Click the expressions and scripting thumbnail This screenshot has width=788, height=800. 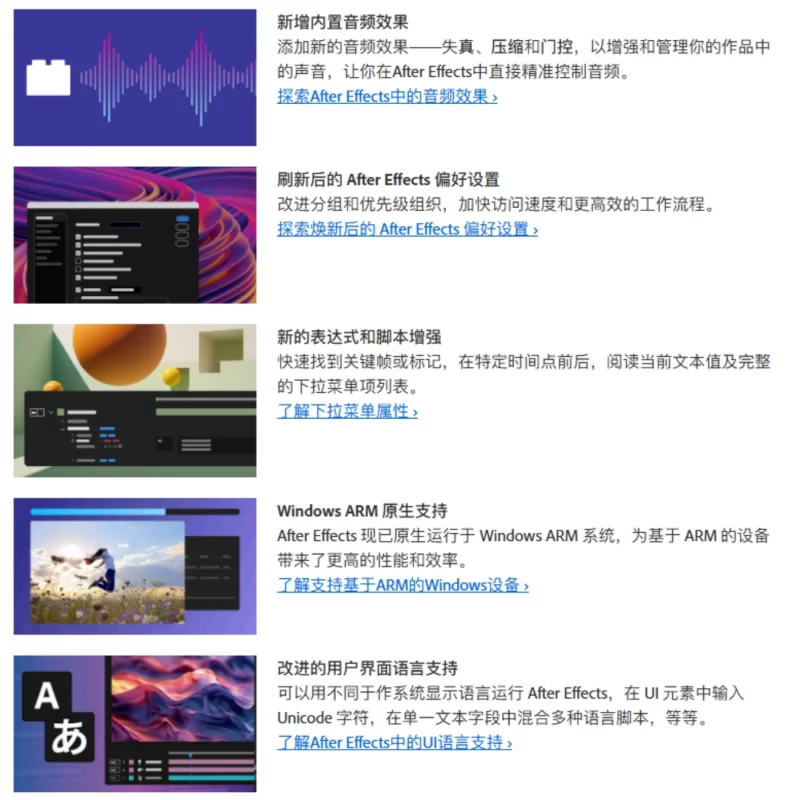coord(135,401)
